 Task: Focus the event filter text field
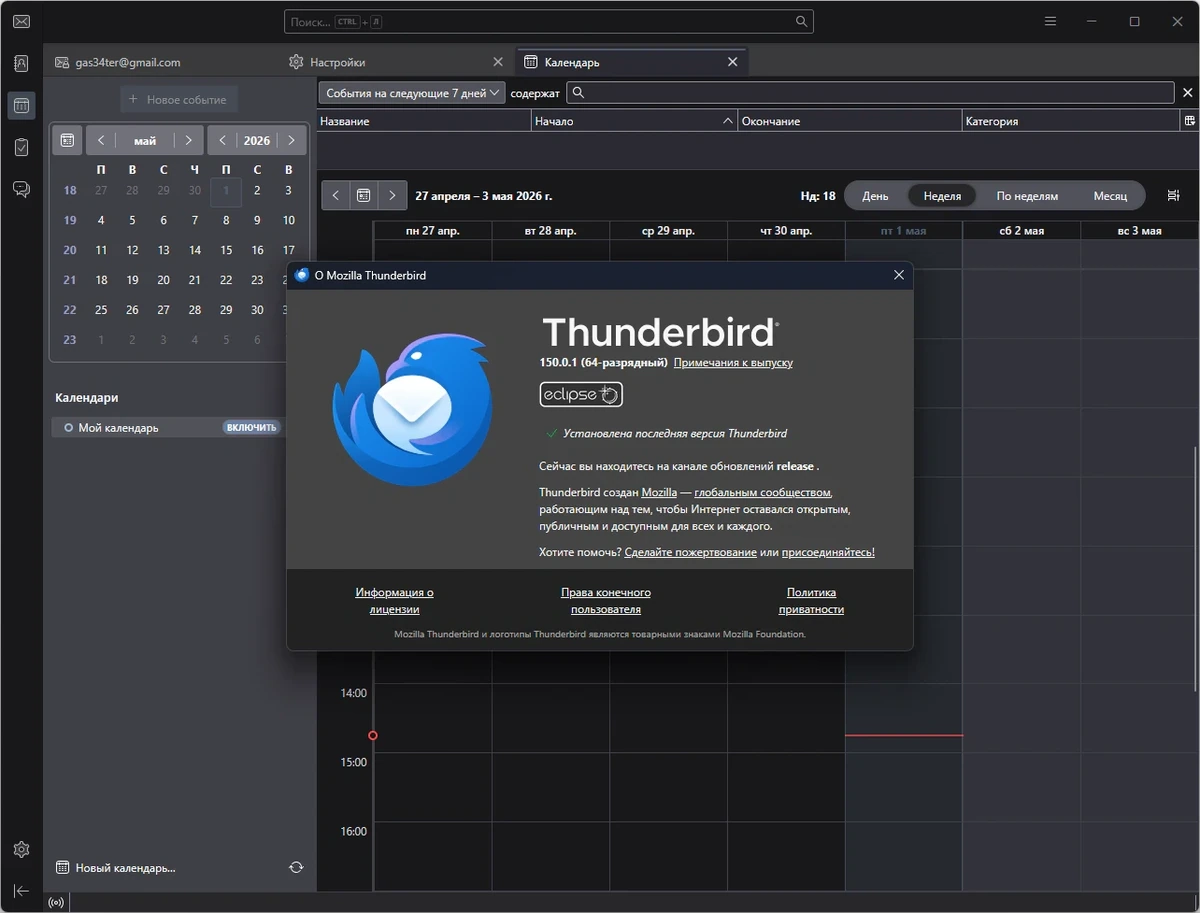[870, 93]
